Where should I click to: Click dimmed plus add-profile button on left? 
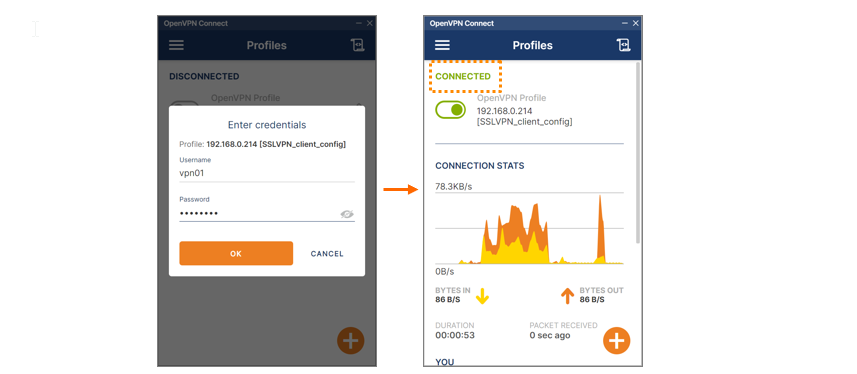point(350,341)
